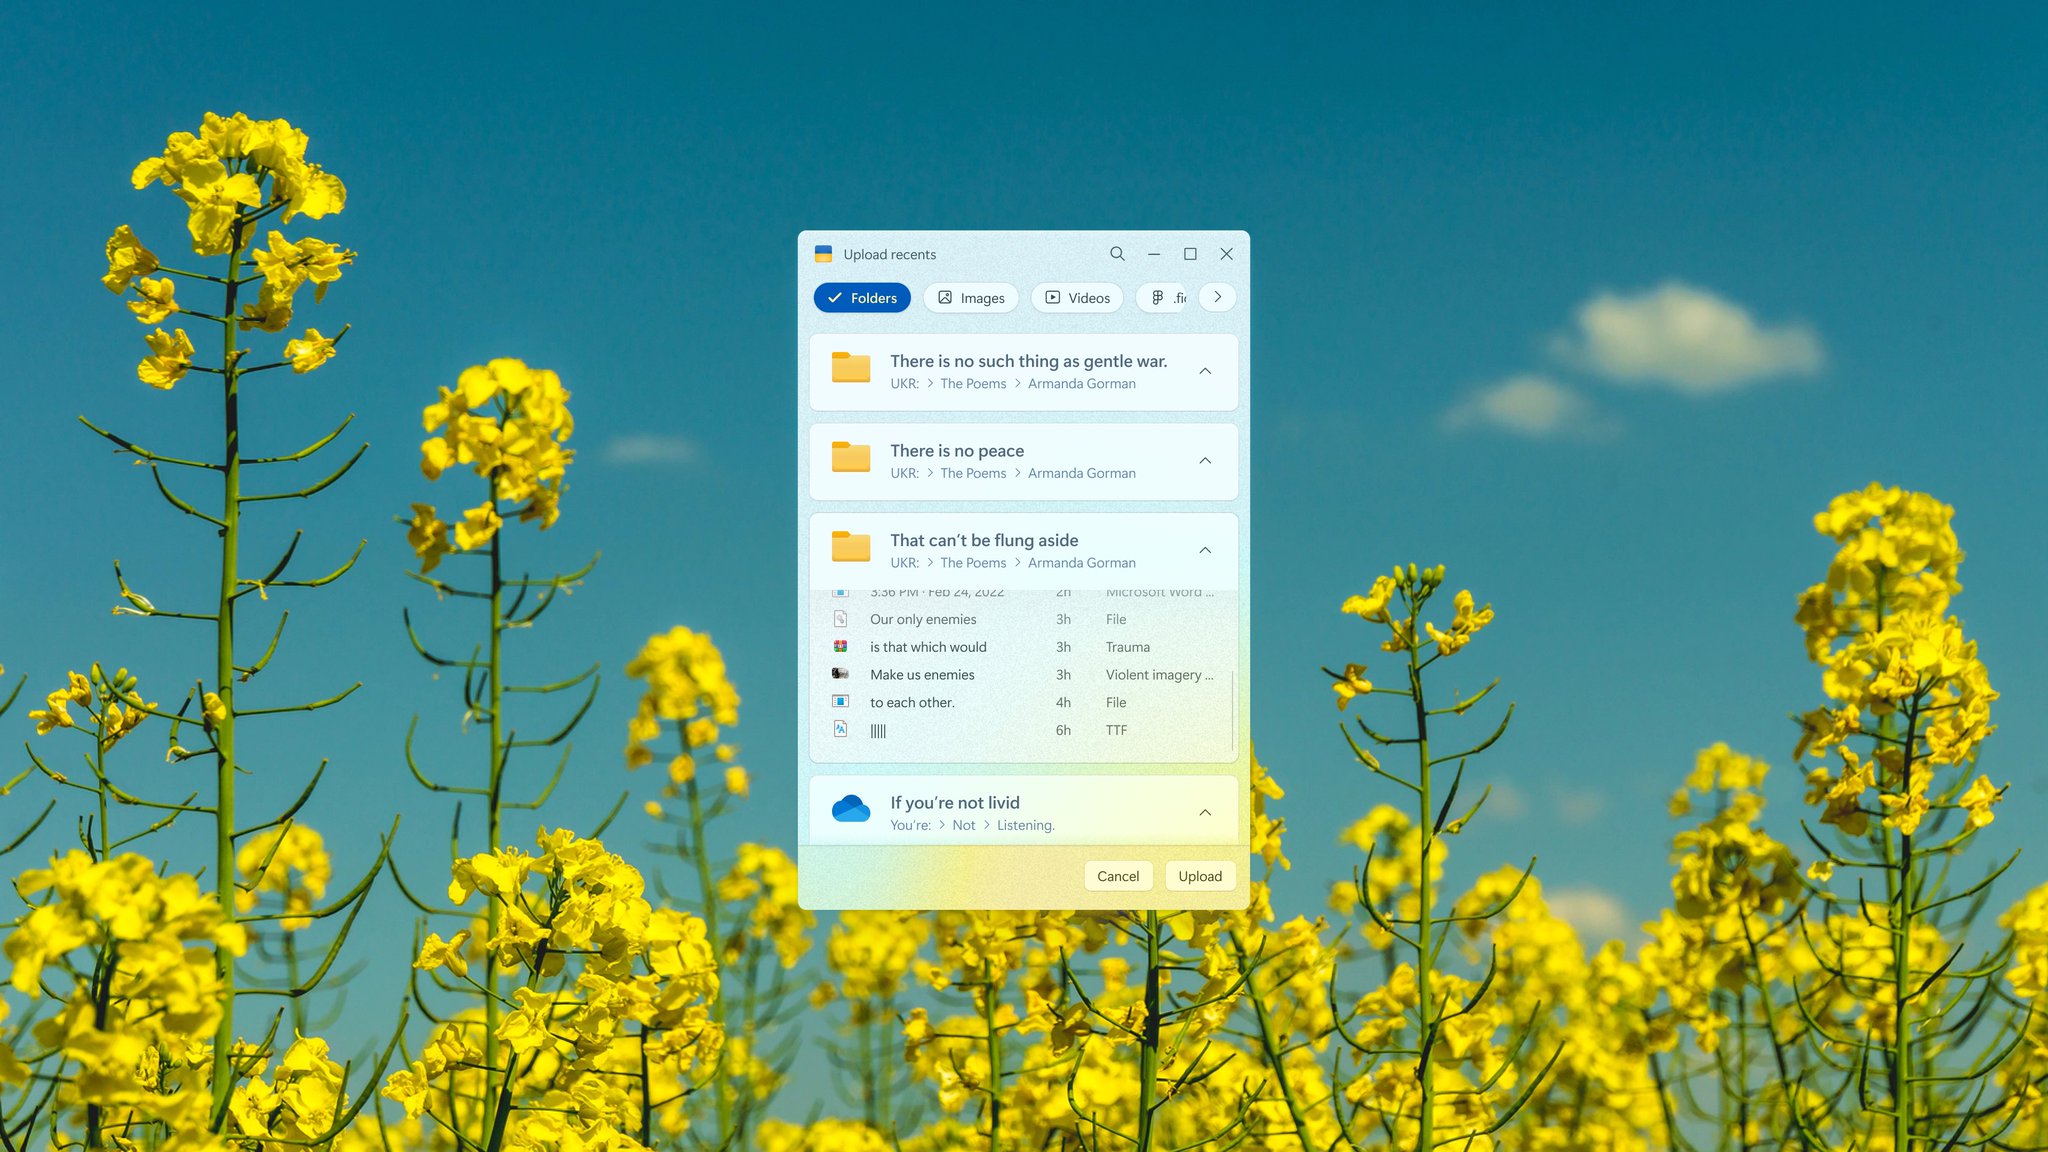Open search in the Upload recents window
Image resolution: width=2048 pixels, height=1152 pixels.
[1117, 254]
